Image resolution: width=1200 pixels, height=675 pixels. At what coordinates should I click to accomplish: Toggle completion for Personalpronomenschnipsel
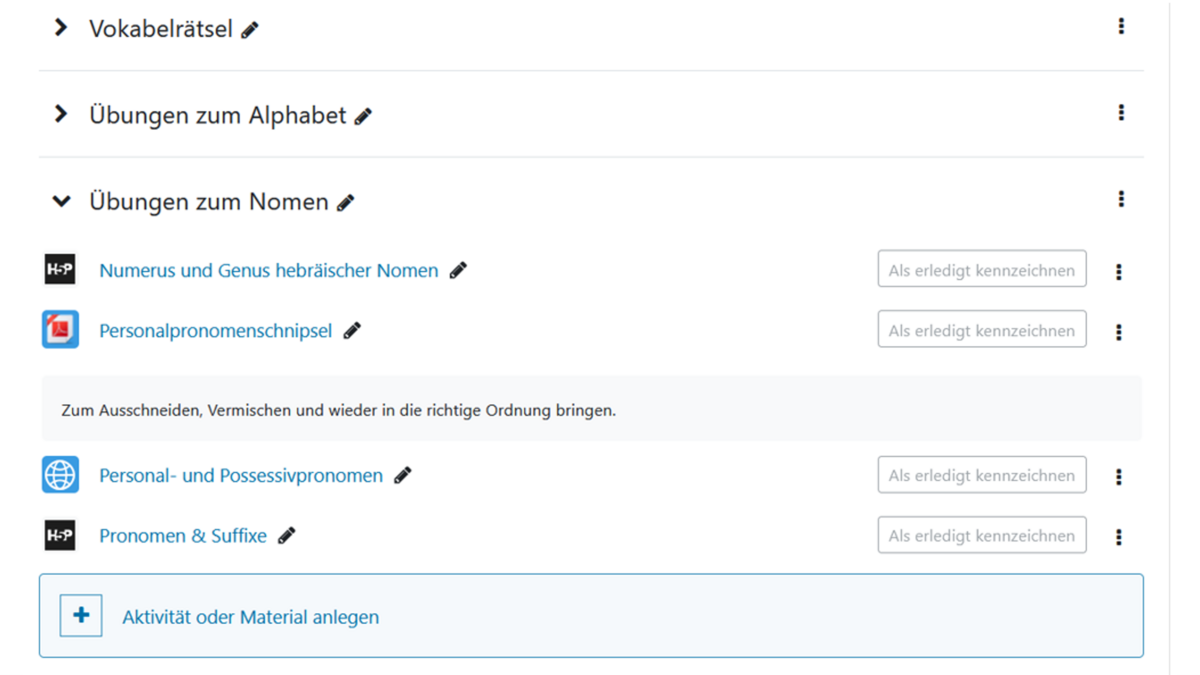[981, 330]
